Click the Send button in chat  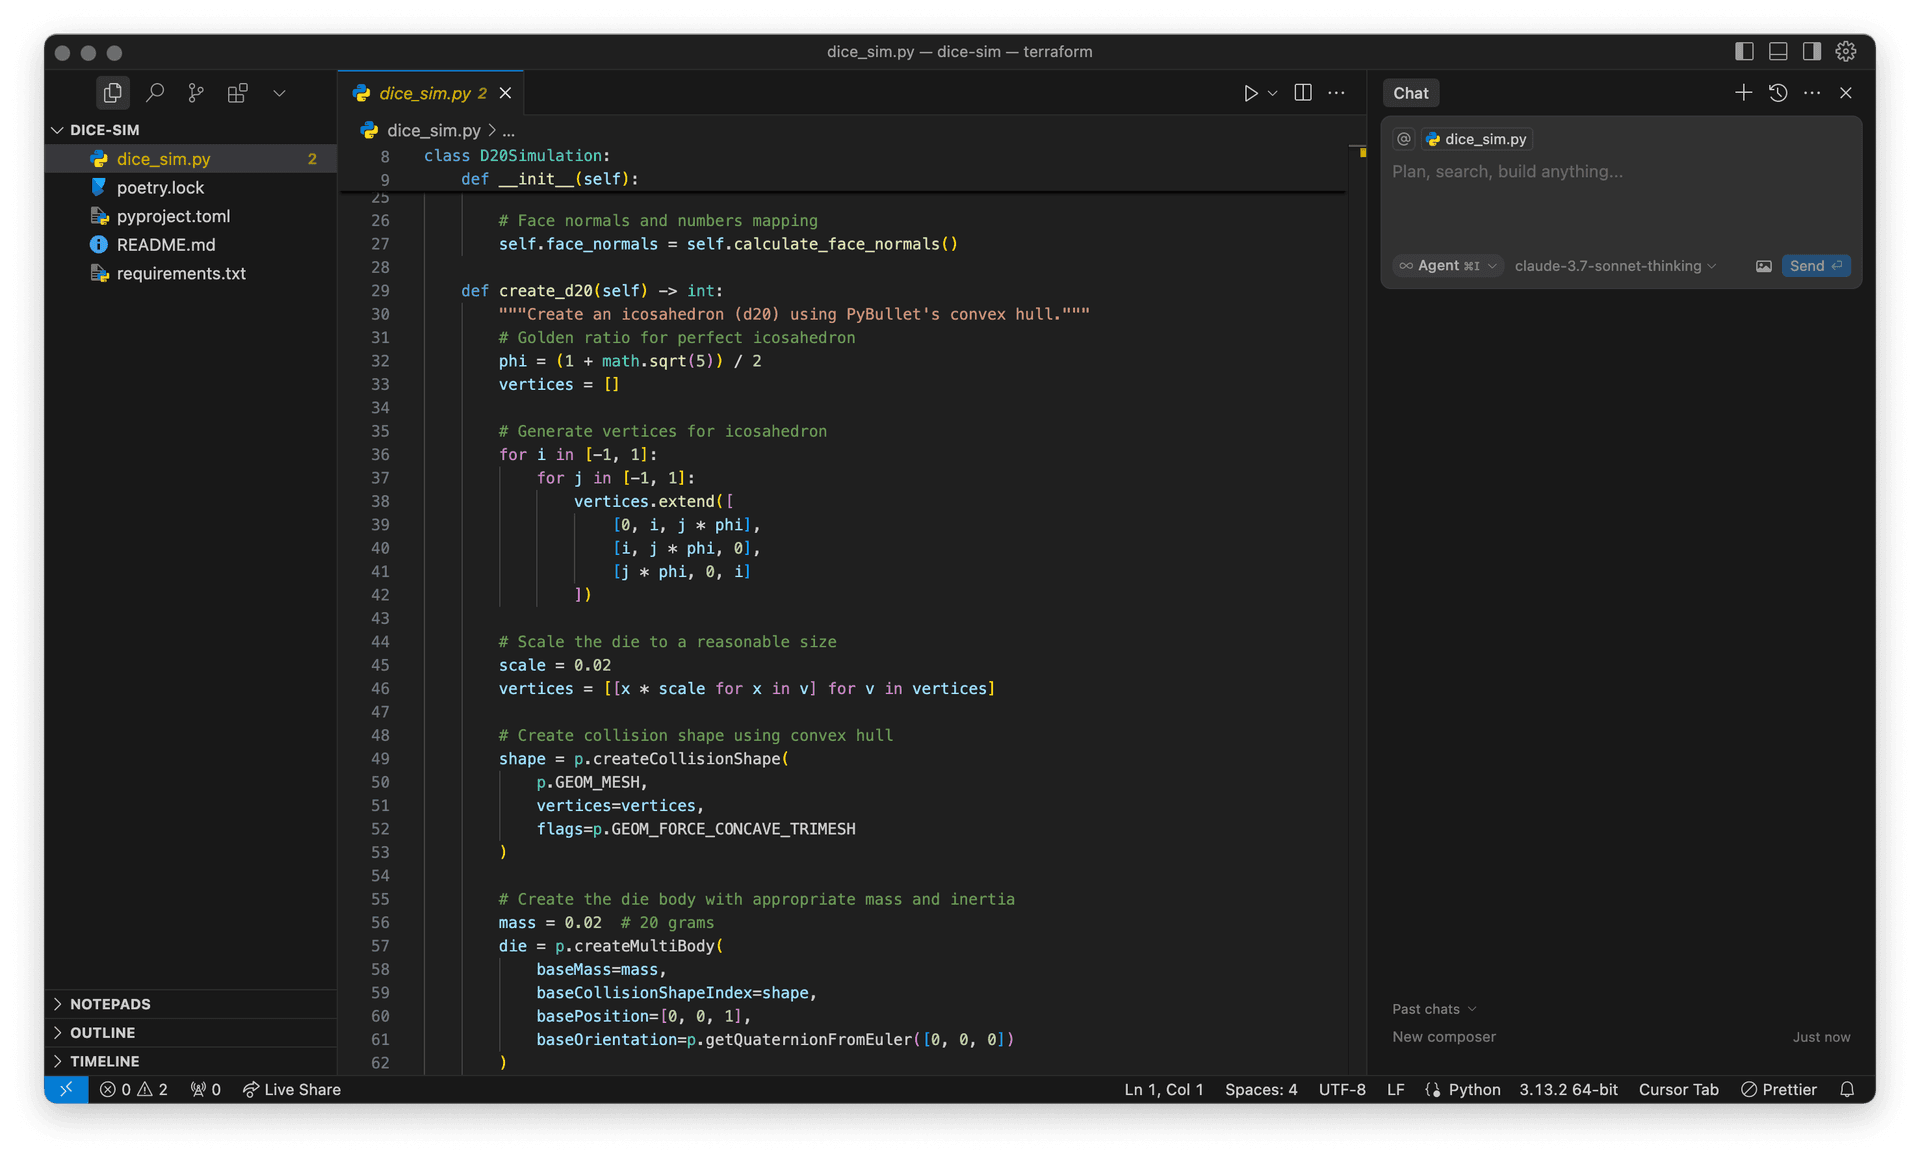click(1814, 266)
